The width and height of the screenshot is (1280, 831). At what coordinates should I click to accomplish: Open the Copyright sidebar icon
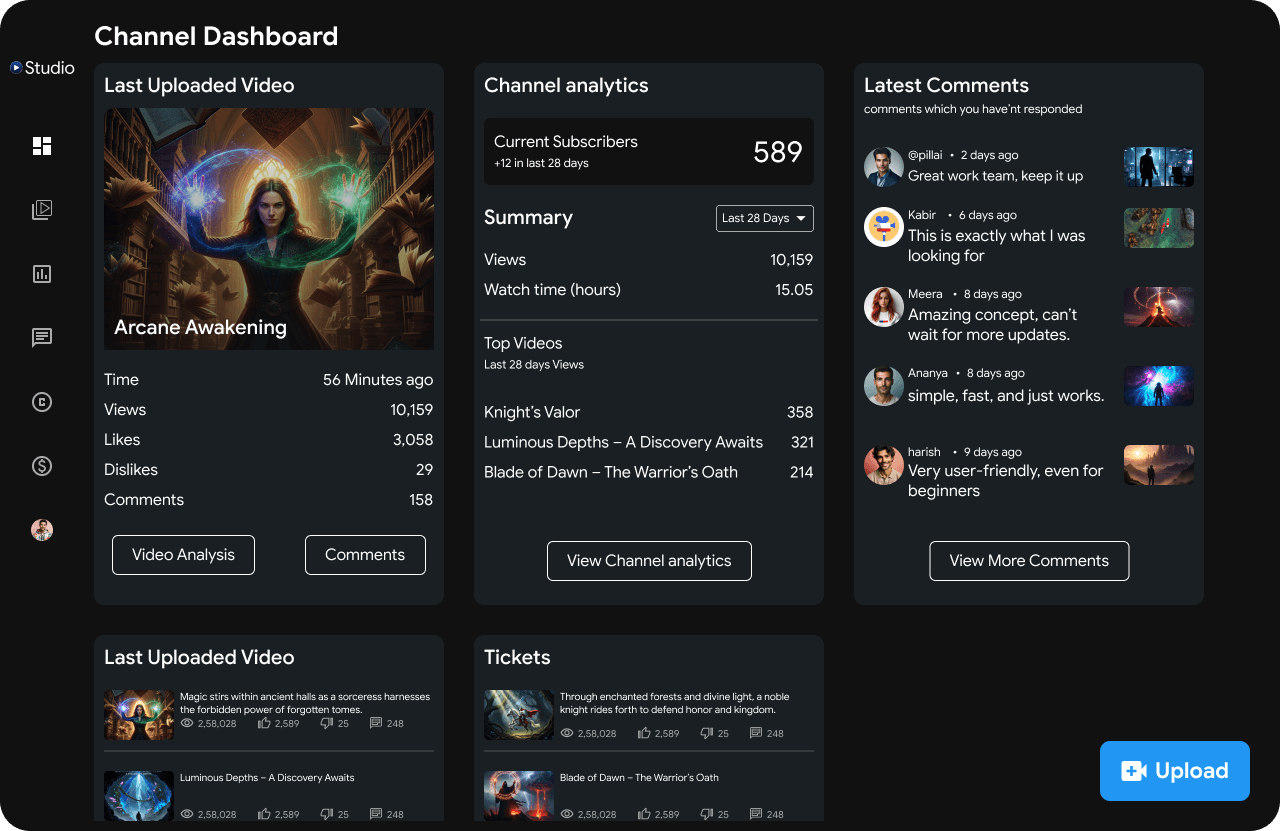[x=42, y=402]
